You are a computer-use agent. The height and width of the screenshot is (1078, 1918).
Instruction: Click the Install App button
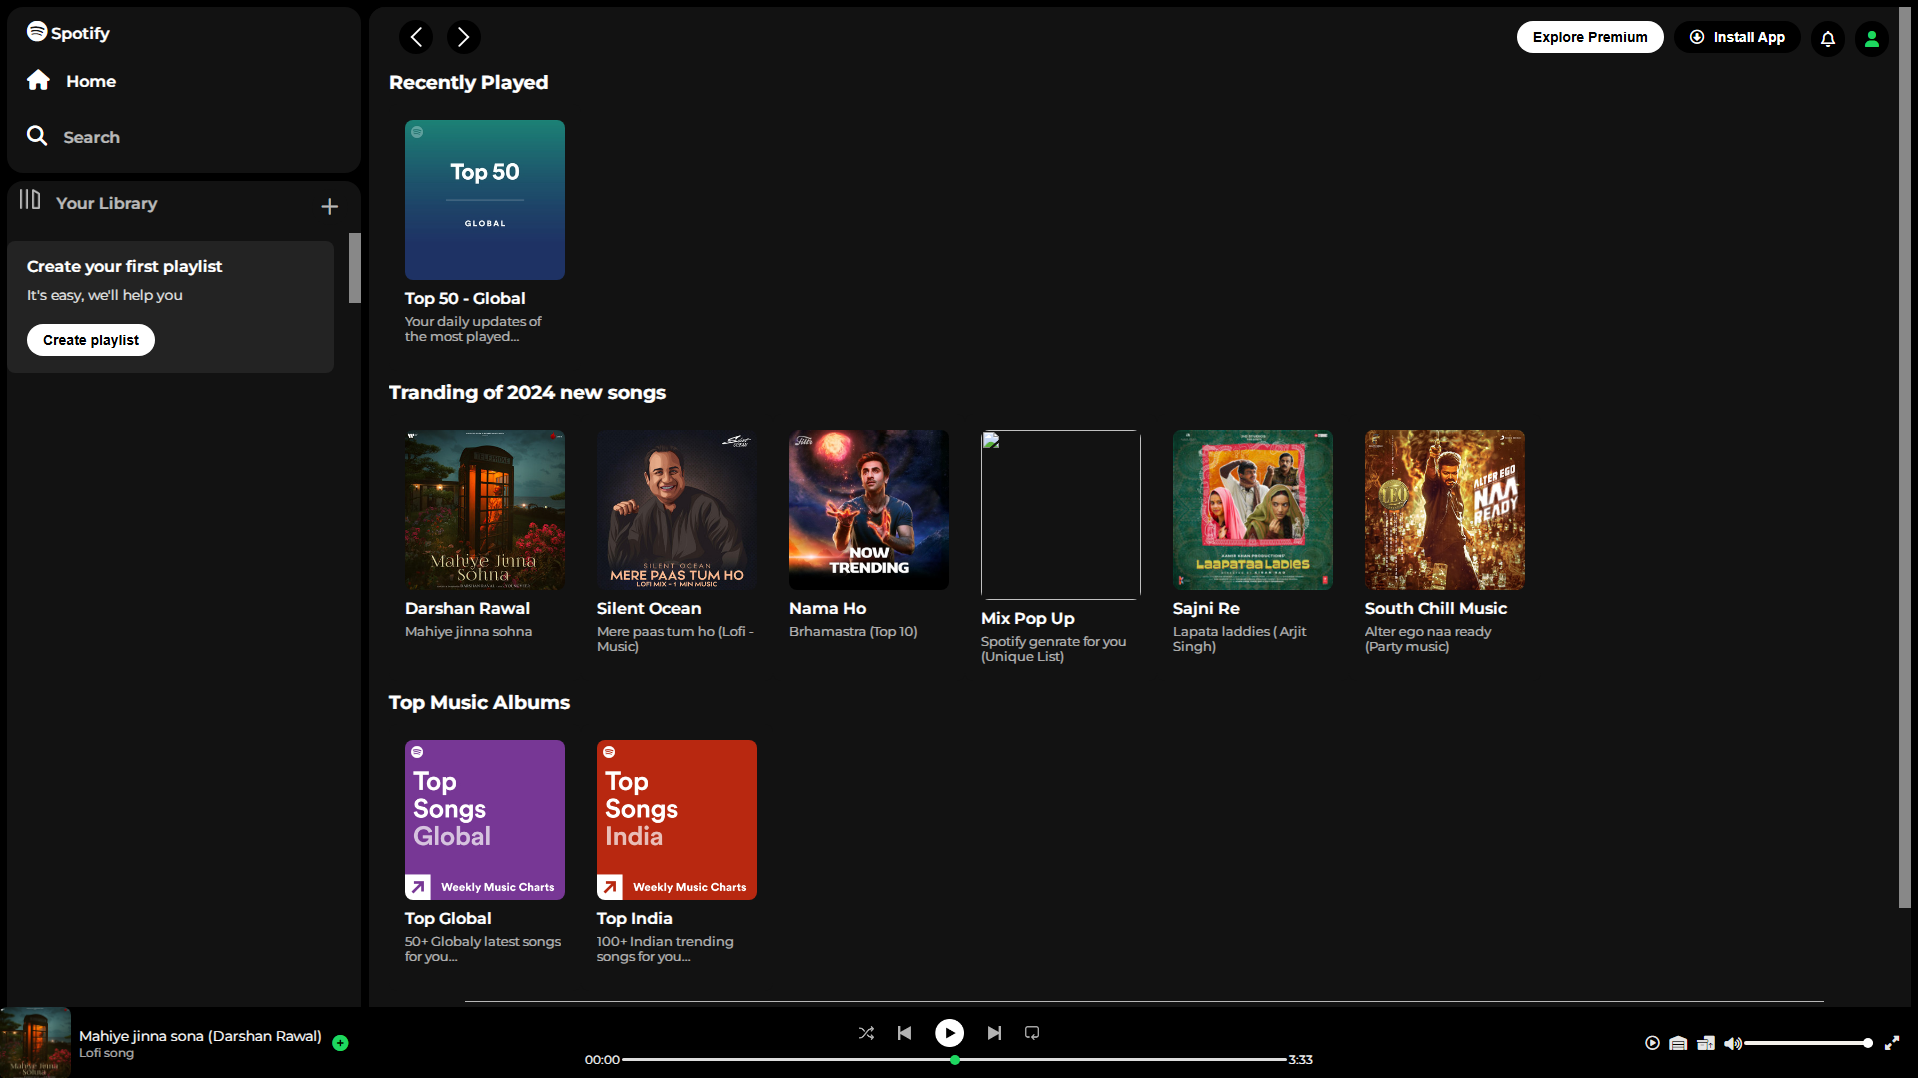(1737, 37)
